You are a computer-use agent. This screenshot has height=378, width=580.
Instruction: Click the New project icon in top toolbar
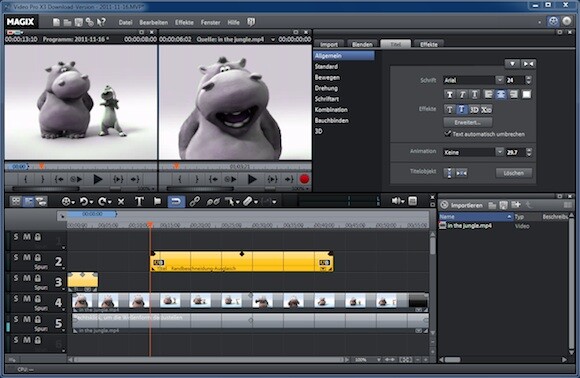tap(56, 22)
